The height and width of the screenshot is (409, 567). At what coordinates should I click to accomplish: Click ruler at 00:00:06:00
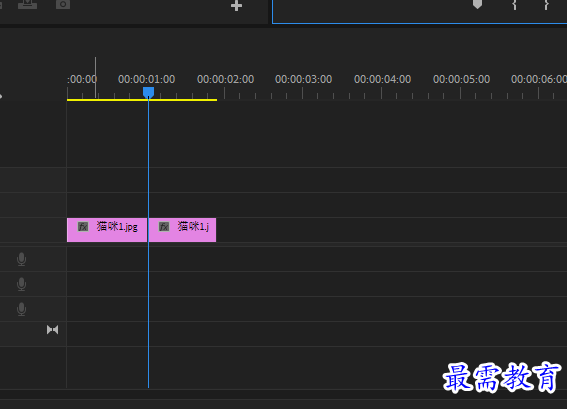(x=539, y=79)
